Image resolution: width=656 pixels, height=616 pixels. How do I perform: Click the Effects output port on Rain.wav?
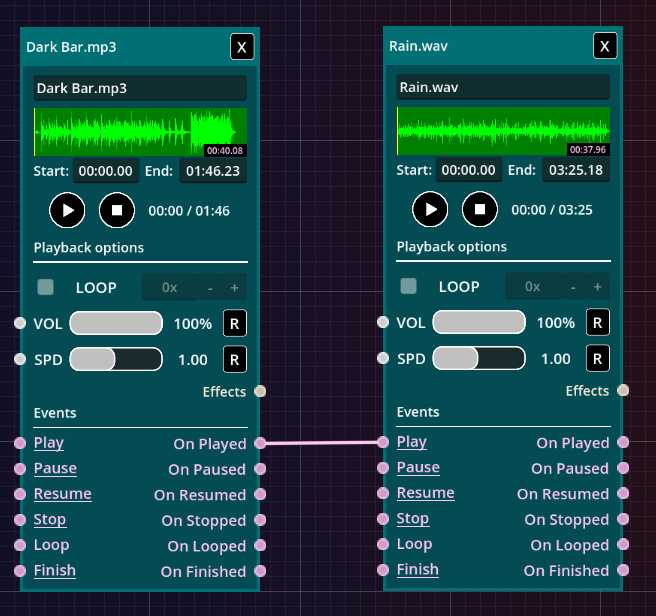pos(623,391)
